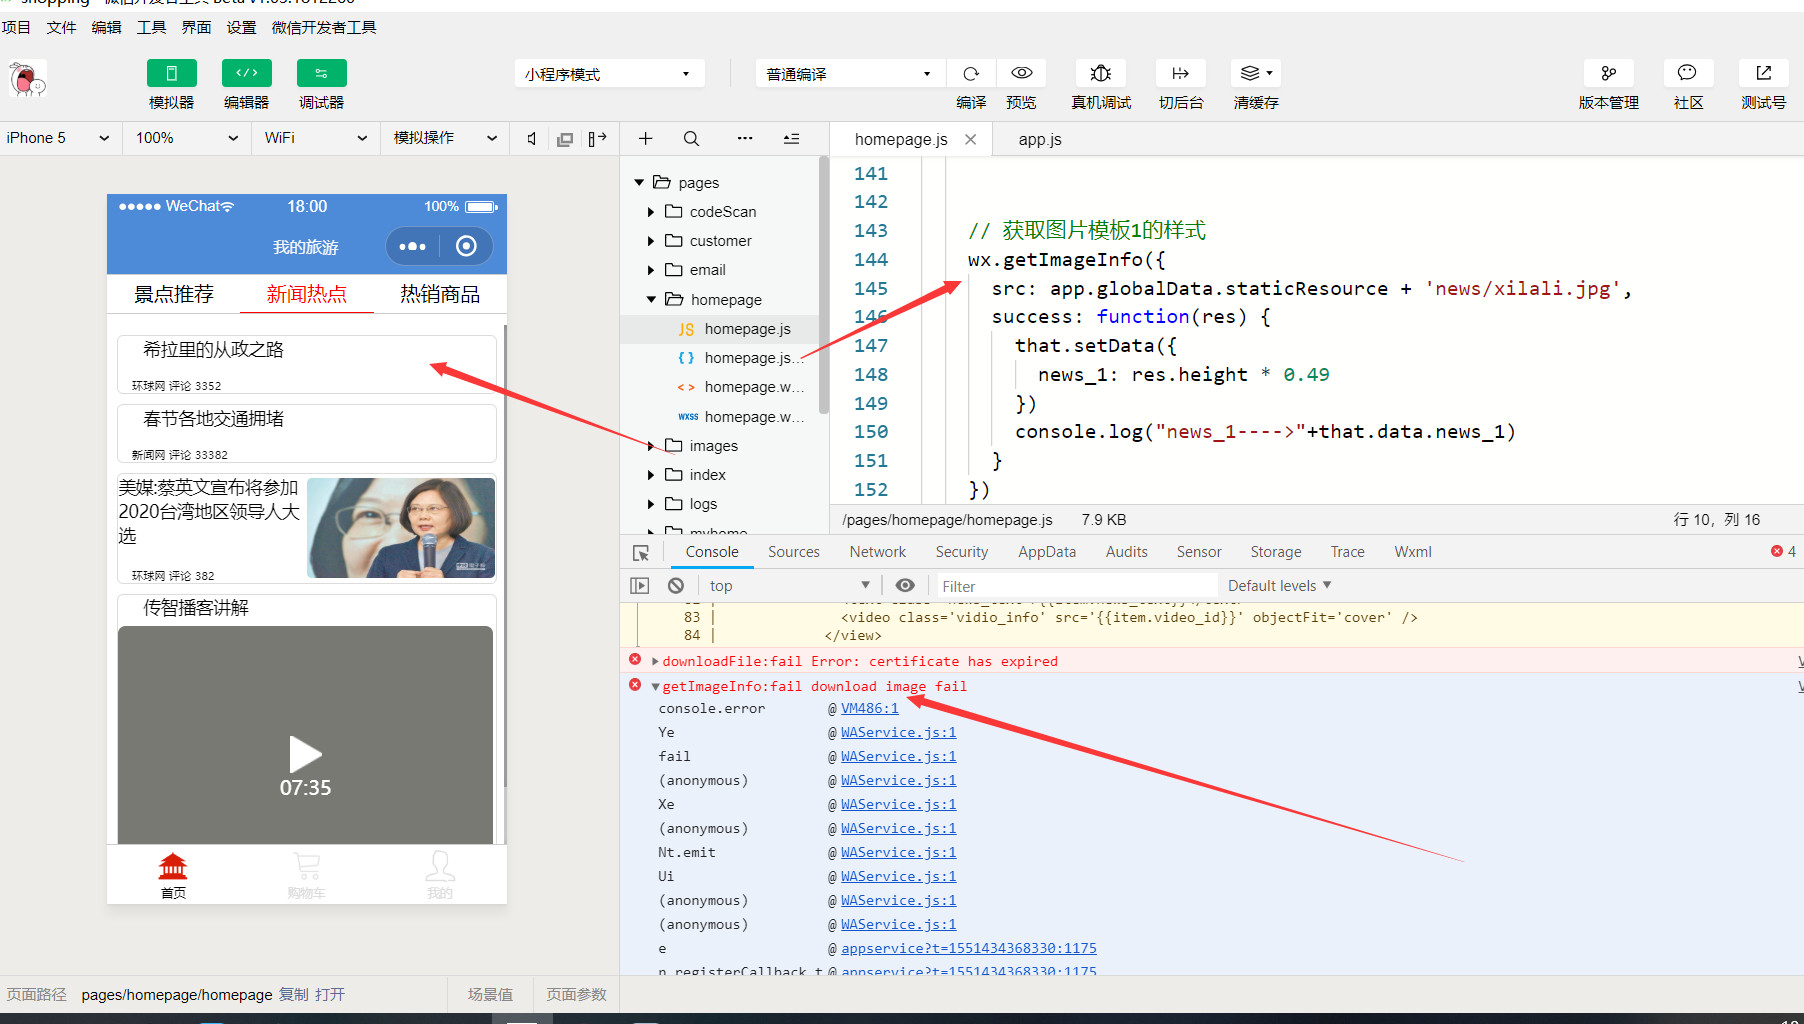Expand the images folder in file tree
Image resolution: width=1804 pixels, height=1024 pixels.
click(651, 446)
